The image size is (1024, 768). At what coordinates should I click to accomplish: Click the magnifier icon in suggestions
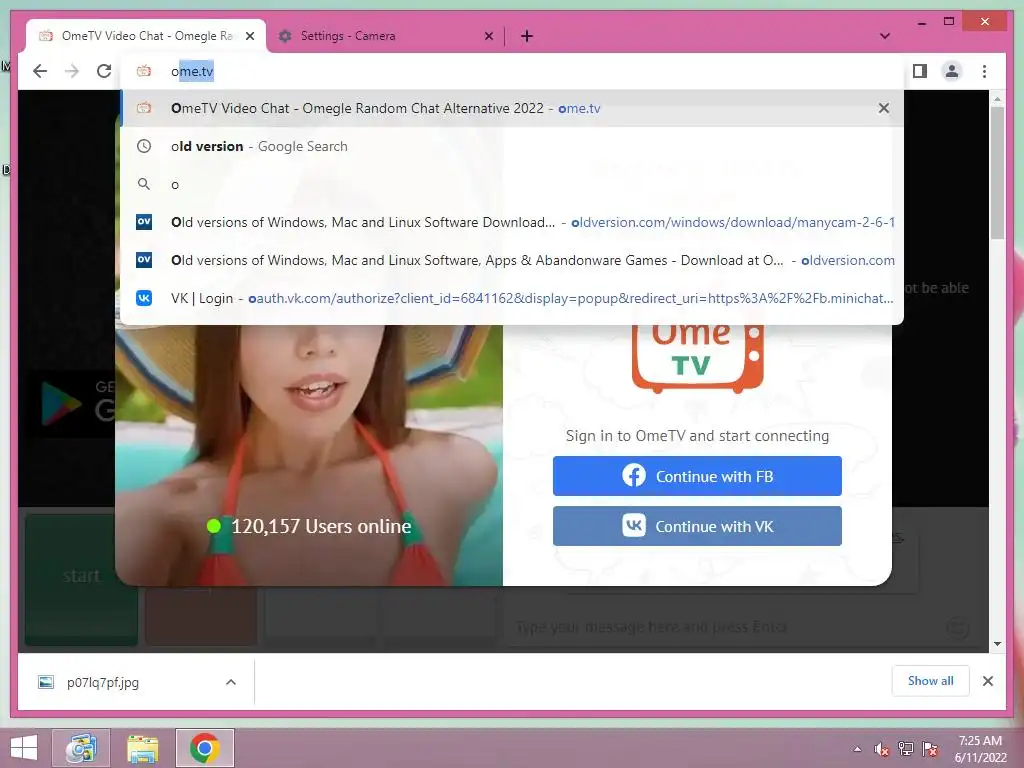pos(144,184)
